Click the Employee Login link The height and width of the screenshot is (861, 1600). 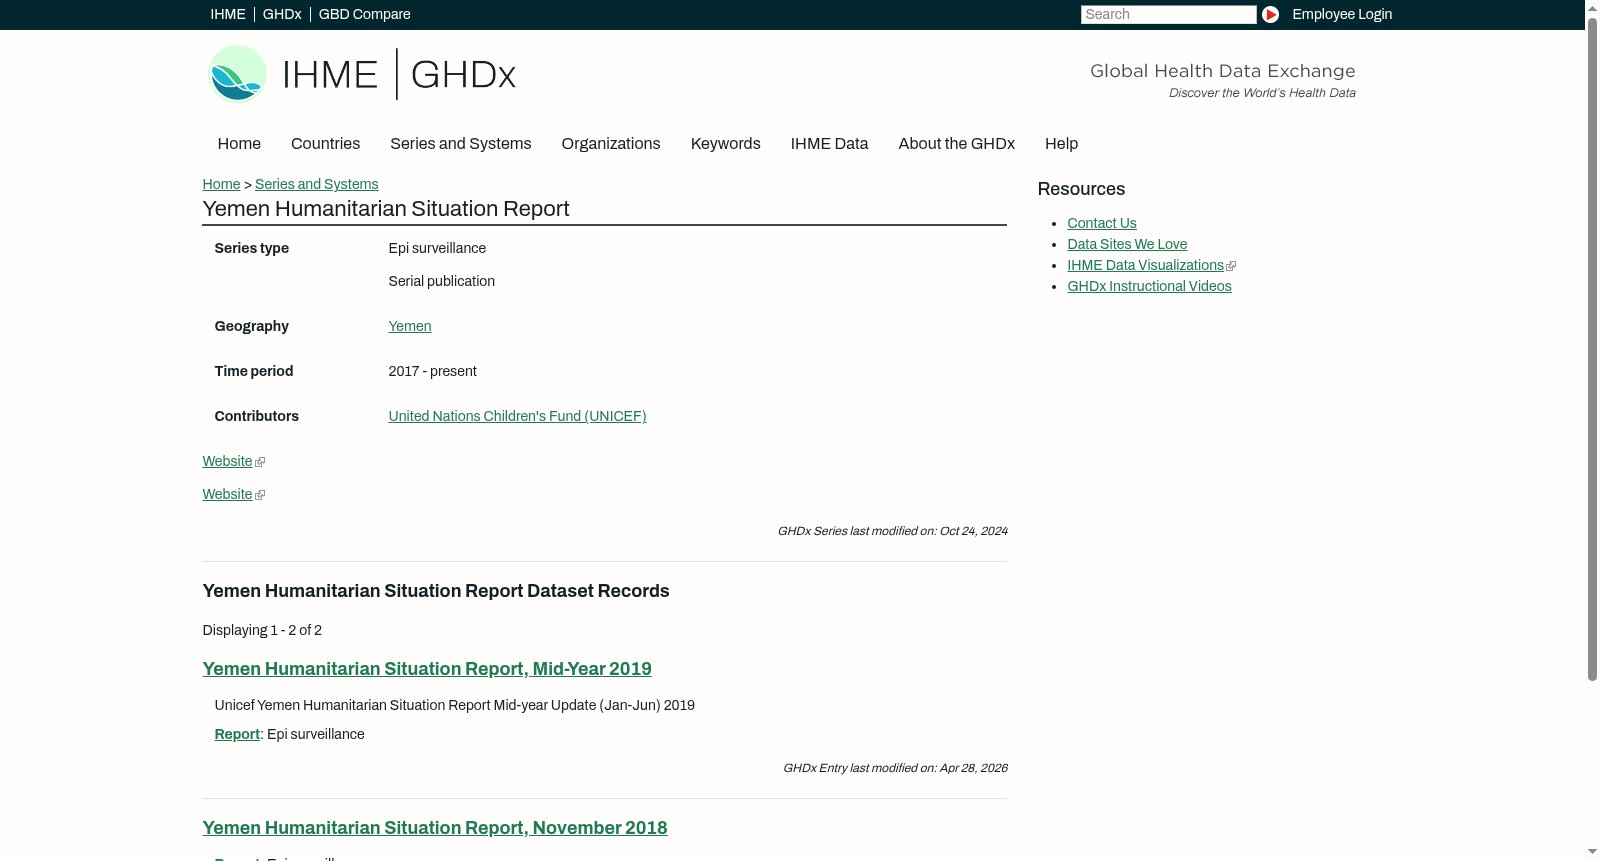point(1342,14)
